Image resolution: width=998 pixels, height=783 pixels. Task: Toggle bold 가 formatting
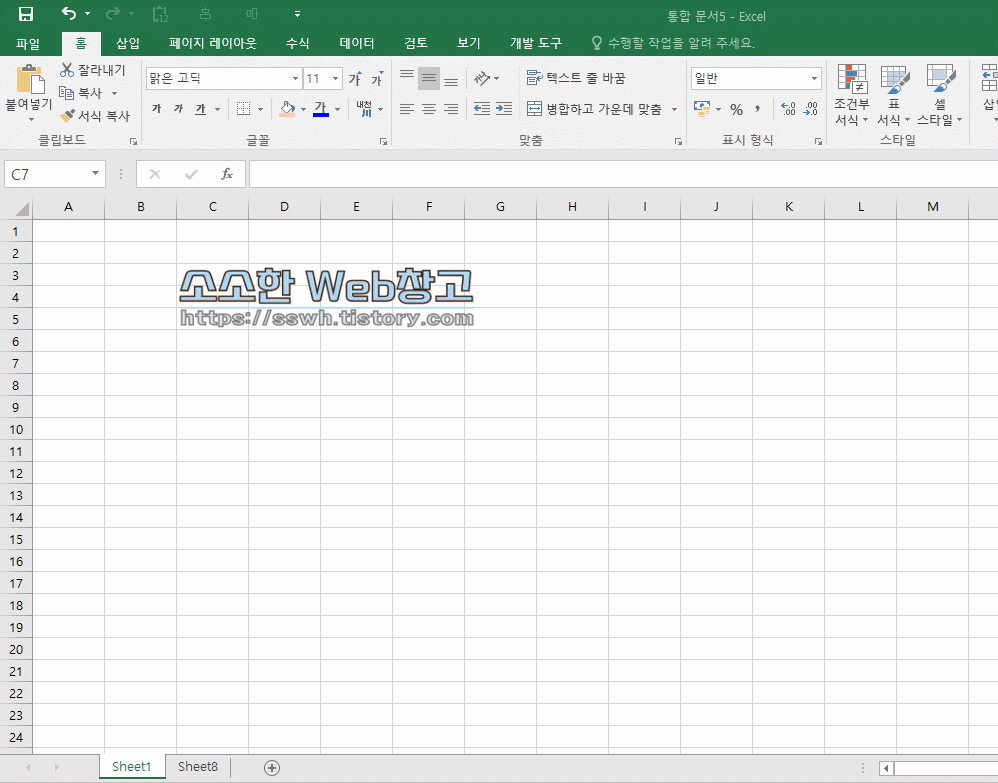click(157, 109)
